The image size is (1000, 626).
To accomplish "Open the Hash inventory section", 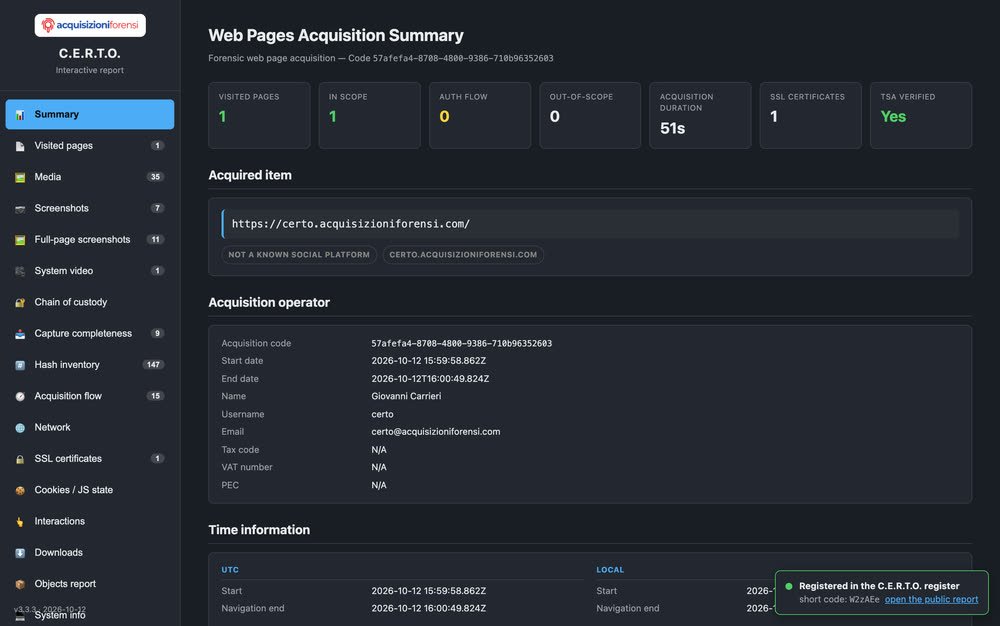I will 90,365.
